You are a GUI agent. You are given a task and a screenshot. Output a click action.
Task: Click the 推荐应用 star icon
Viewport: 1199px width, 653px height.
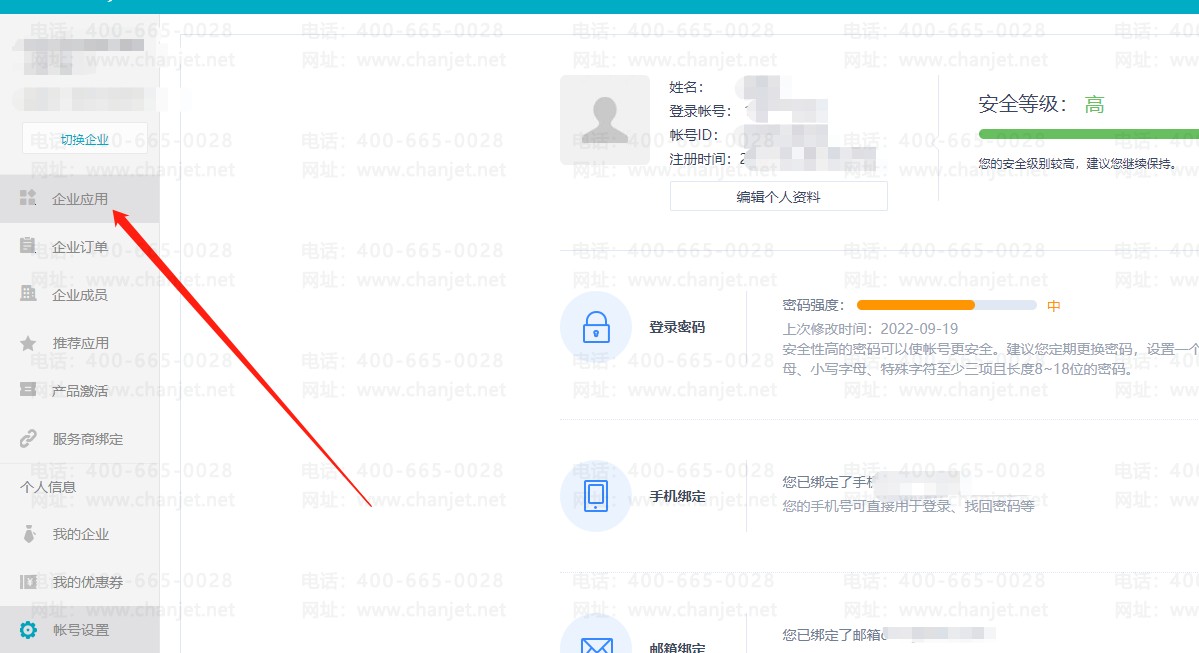[x=28, y=343]
